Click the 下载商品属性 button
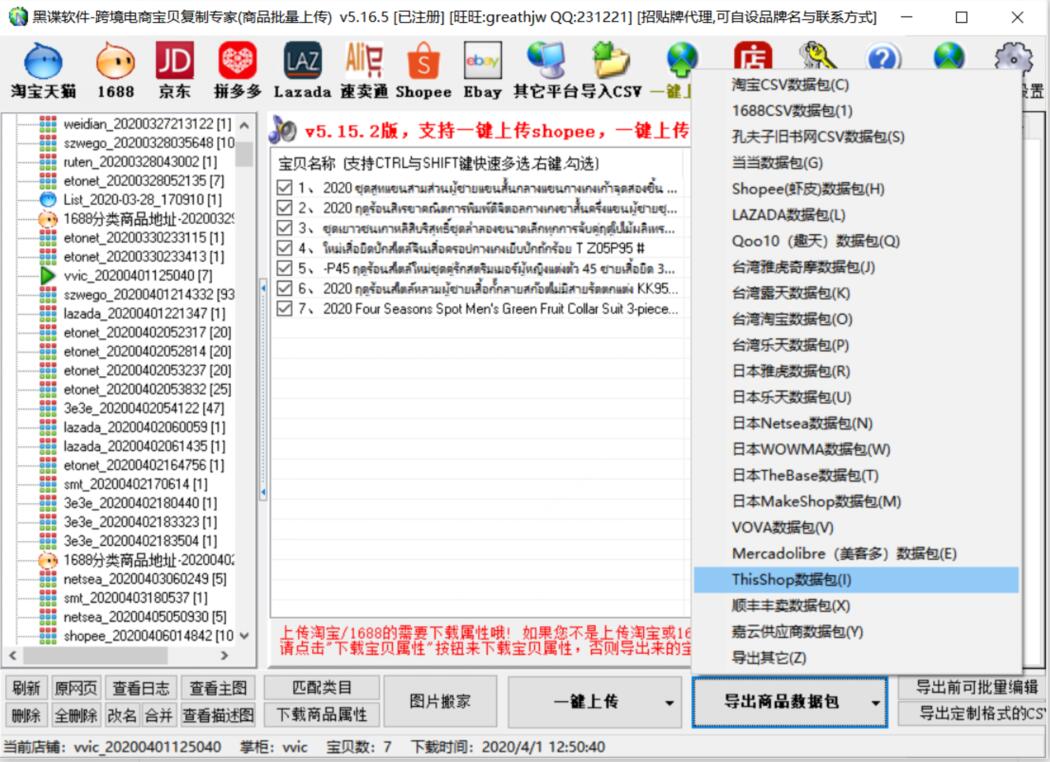The image size is (1050, 762). click(x=322, y=714)
